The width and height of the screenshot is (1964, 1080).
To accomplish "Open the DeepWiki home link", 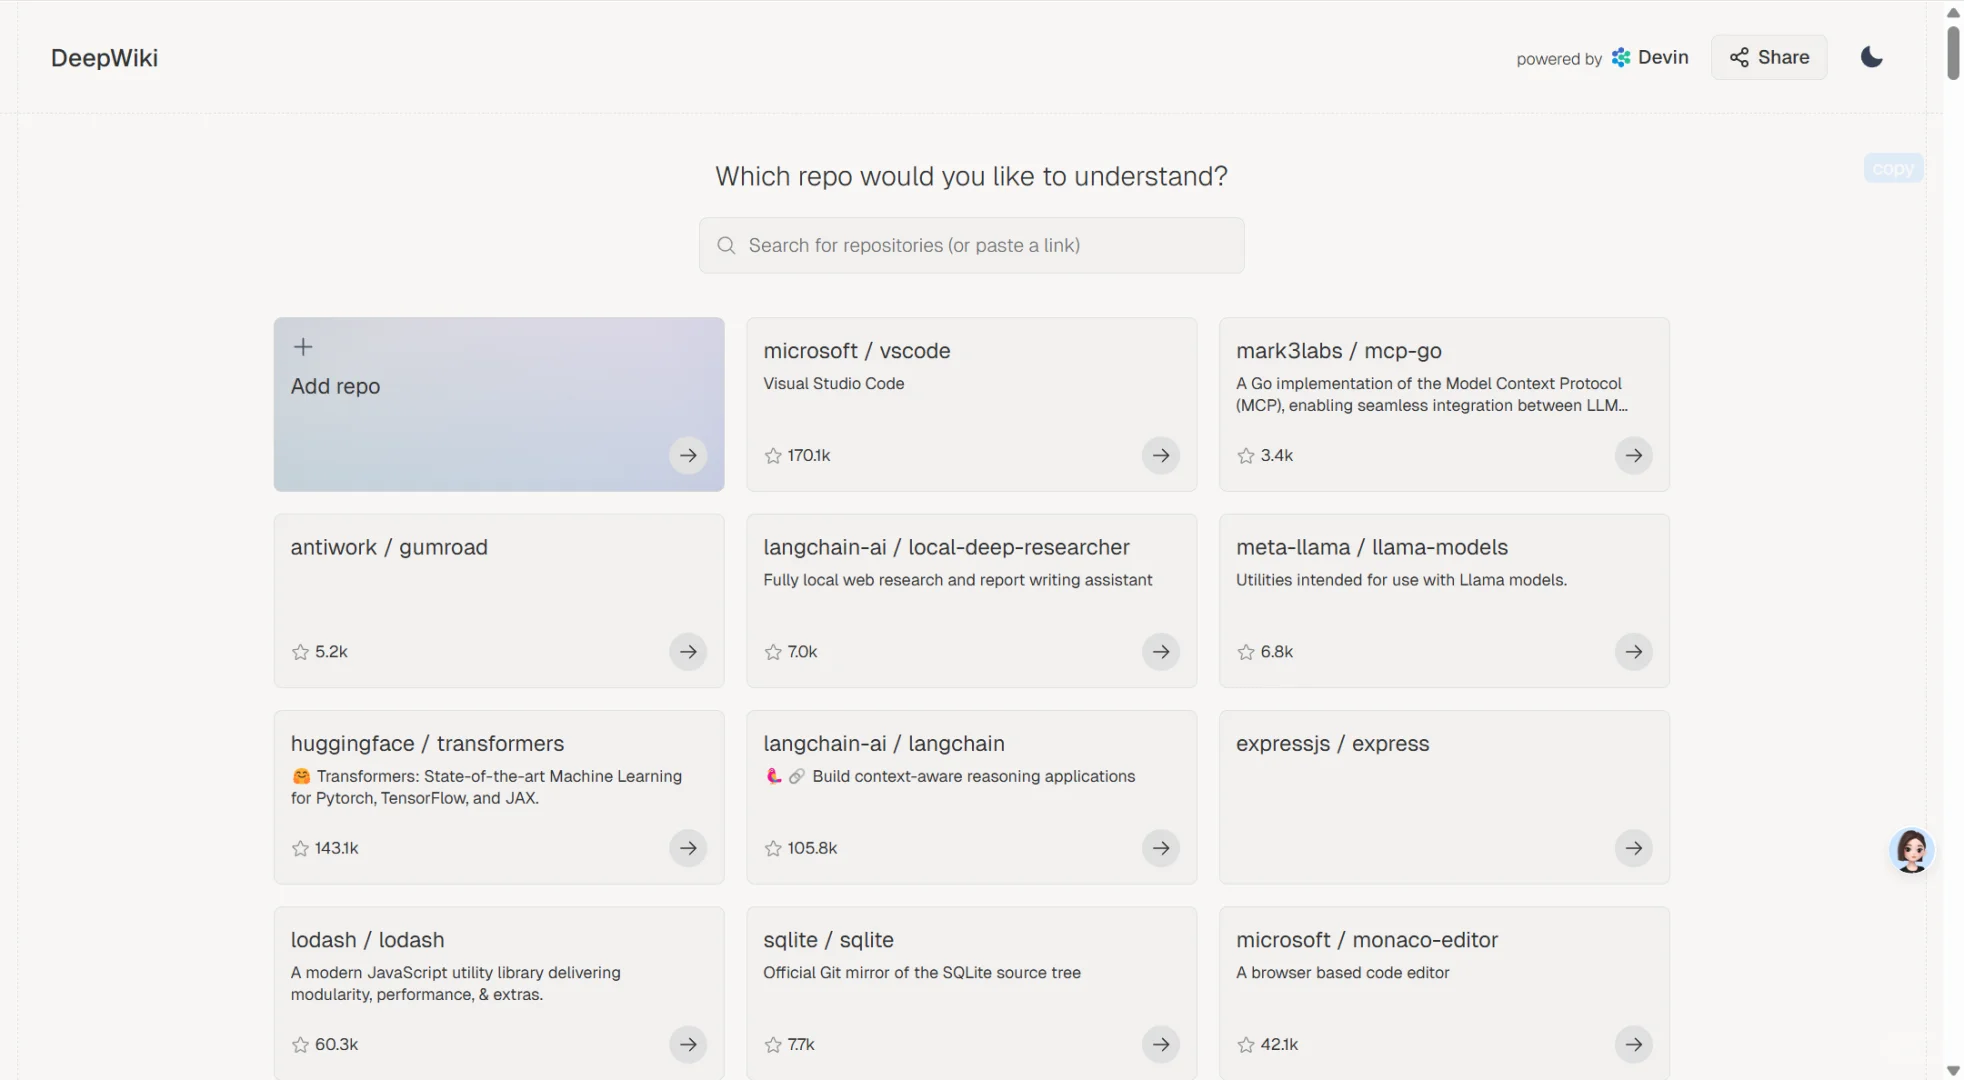I will pyautogui.click(x=104, y=58).
